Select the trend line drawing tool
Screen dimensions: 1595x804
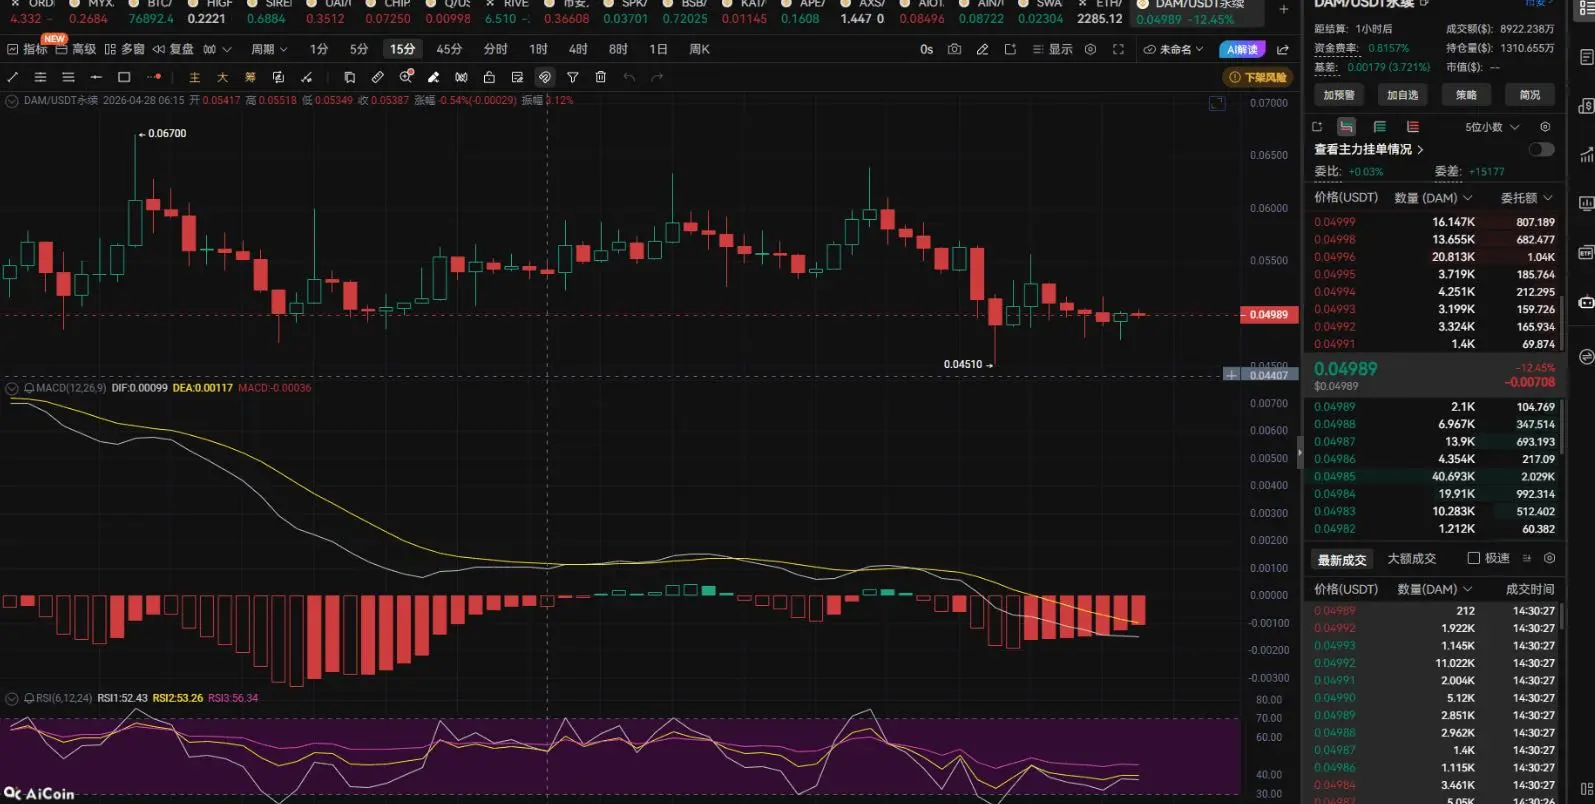click(x=13, y=77)
